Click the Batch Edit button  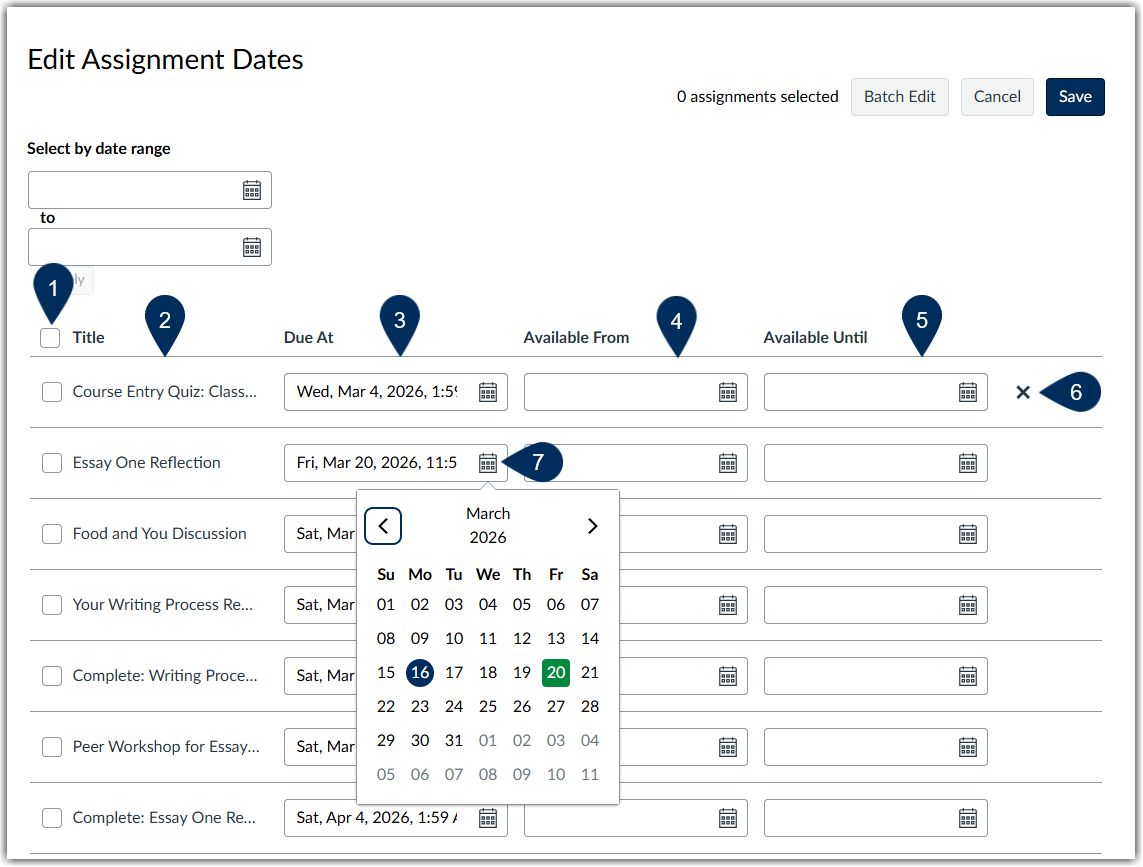tap(899, 96)
